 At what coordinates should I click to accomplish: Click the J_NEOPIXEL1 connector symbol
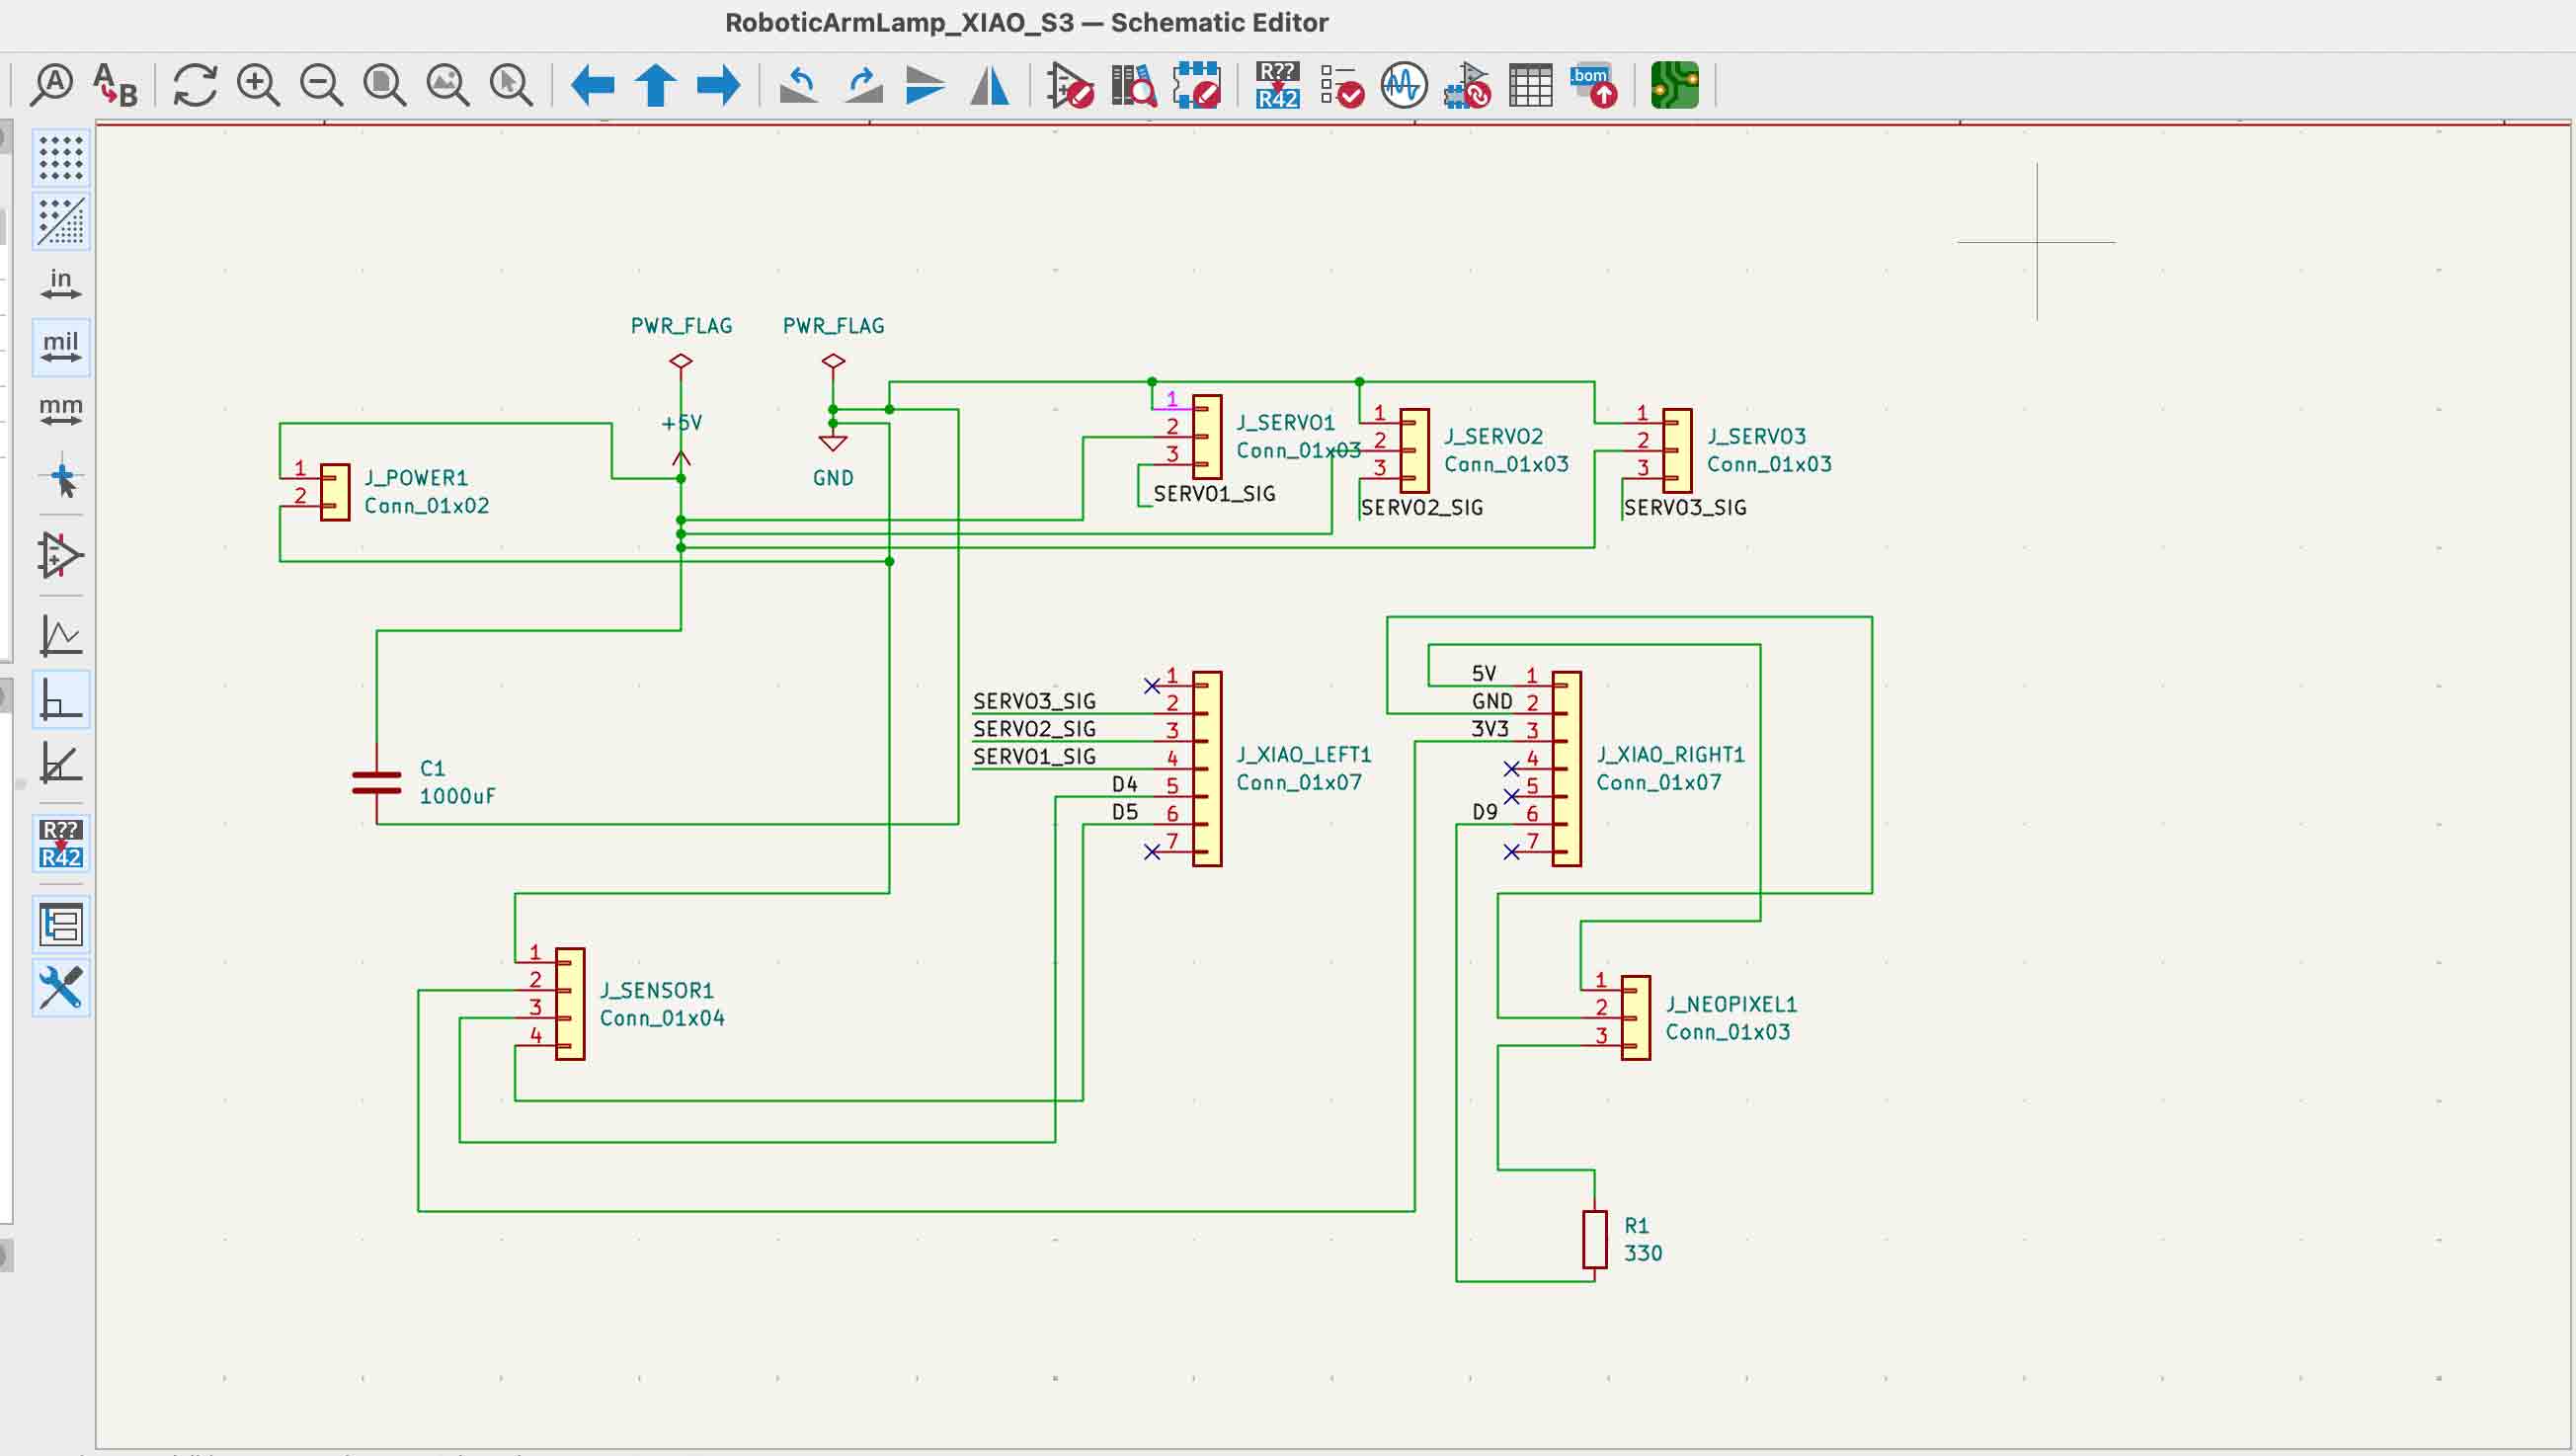tap(1635, 1018)
